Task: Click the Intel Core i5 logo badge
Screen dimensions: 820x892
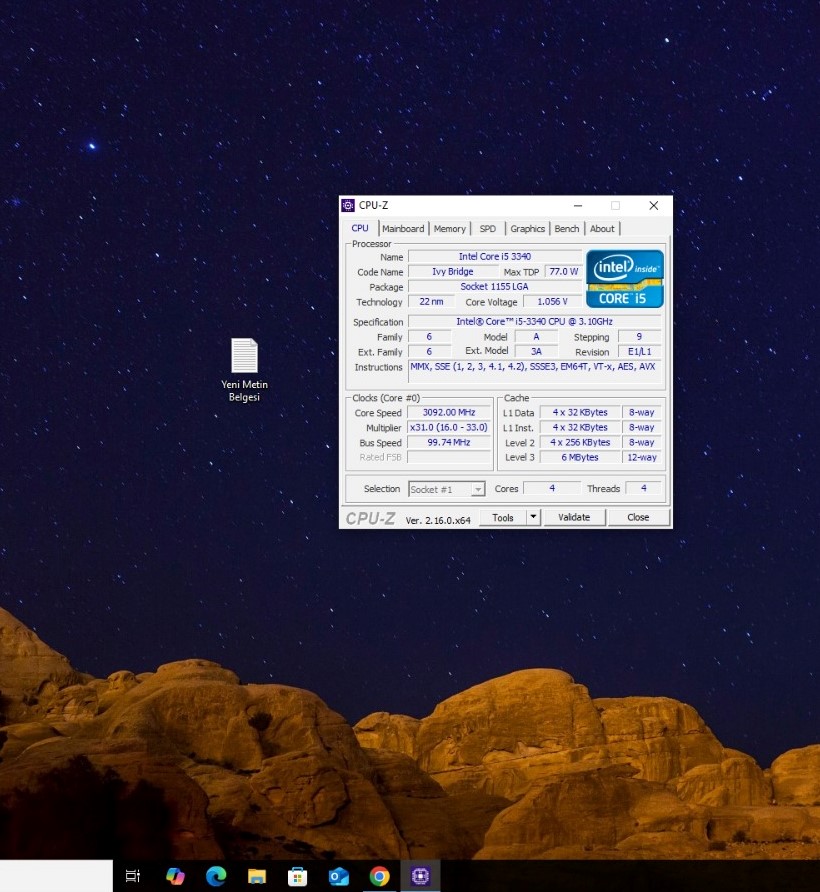Action: 625,279
